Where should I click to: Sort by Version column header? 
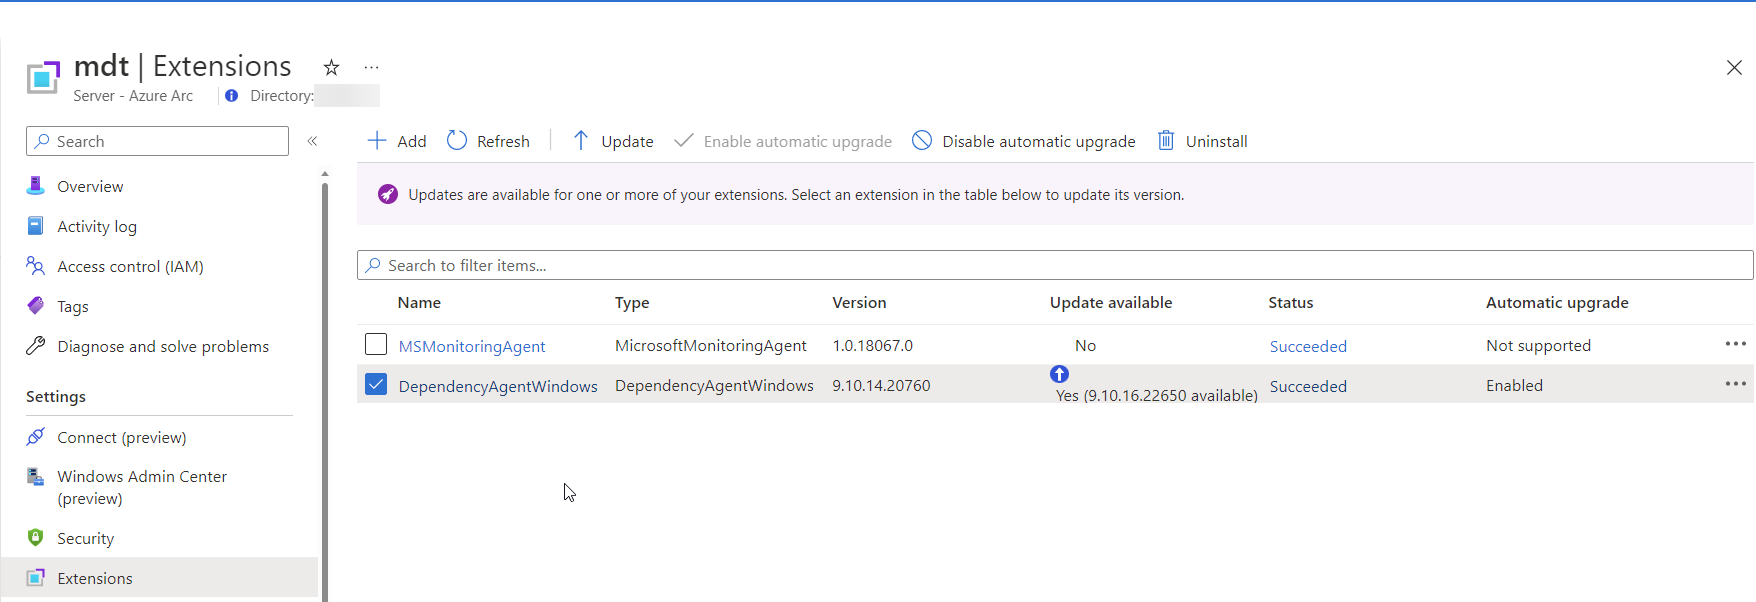[859, 302]
